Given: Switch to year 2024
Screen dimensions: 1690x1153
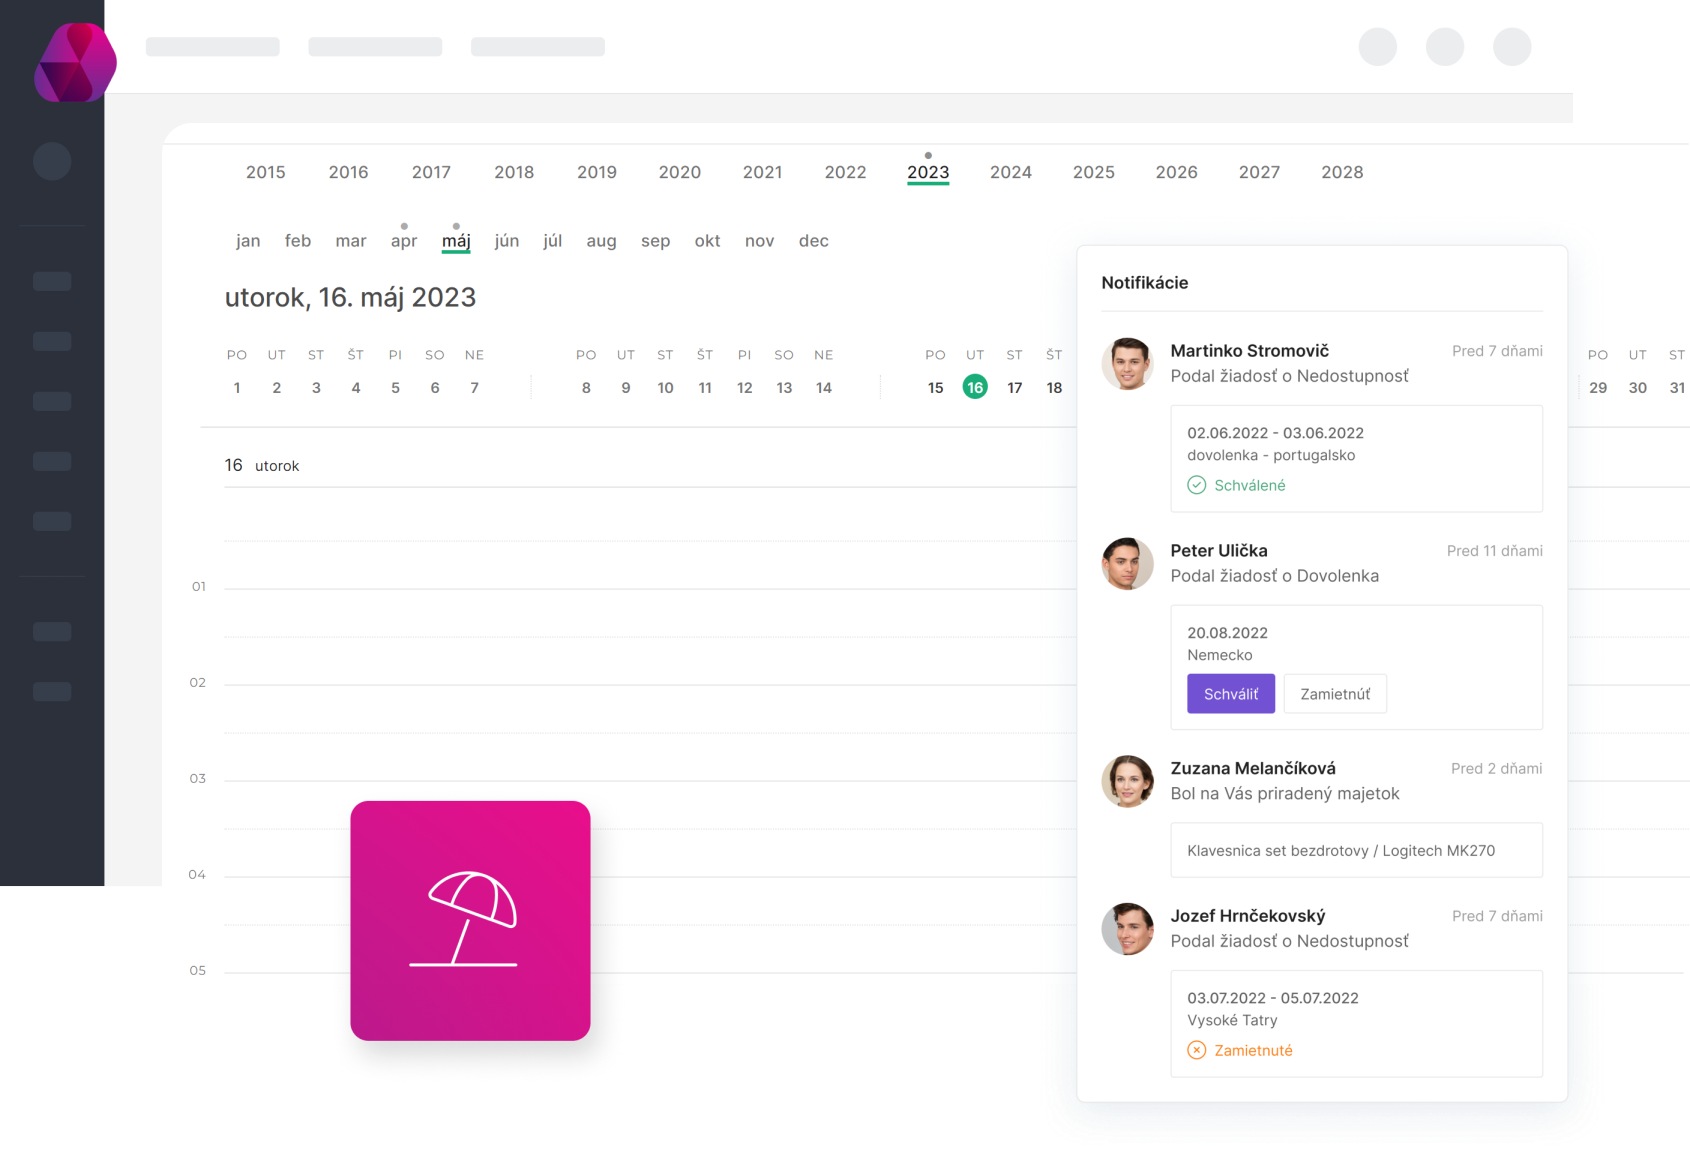Looking at the screenshot, I should [1010, 172].
